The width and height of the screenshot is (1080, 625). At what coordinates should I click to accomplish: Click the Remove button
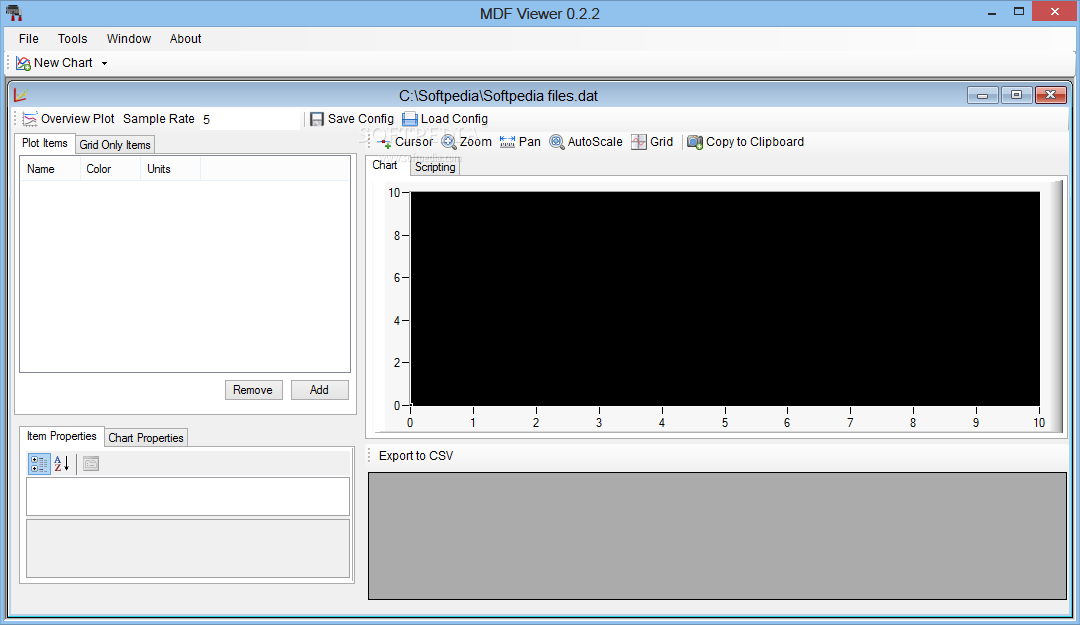click(253, 390)
